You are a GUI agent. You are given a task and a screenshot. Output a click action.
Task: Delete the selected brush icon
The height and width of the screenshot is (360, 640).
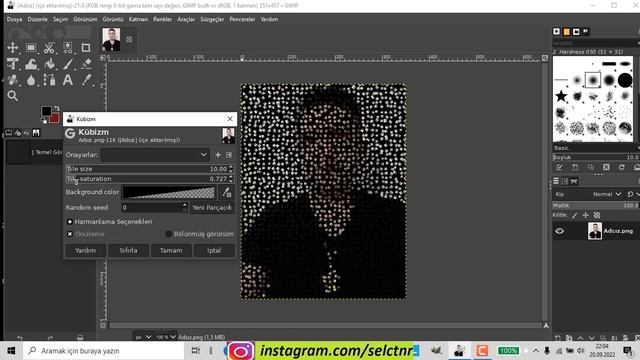(606, 167)
